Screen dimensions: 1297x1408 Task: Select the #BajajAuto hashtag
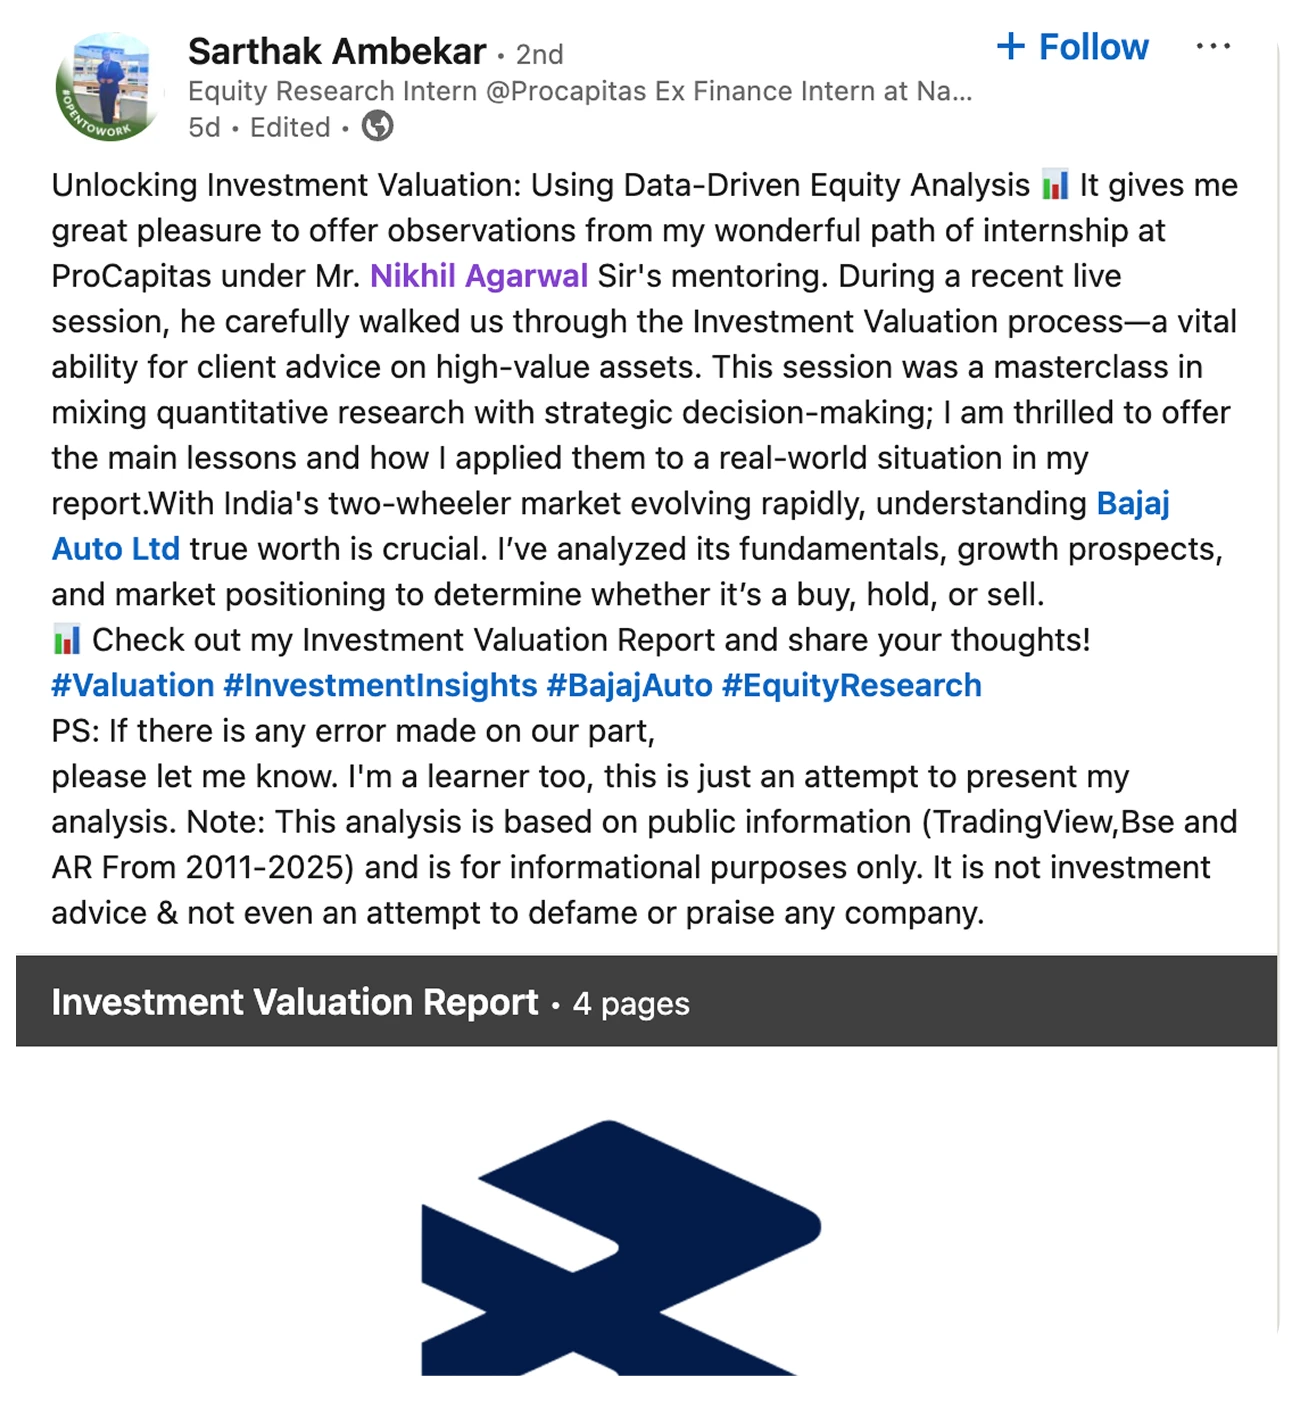point(629,685)
